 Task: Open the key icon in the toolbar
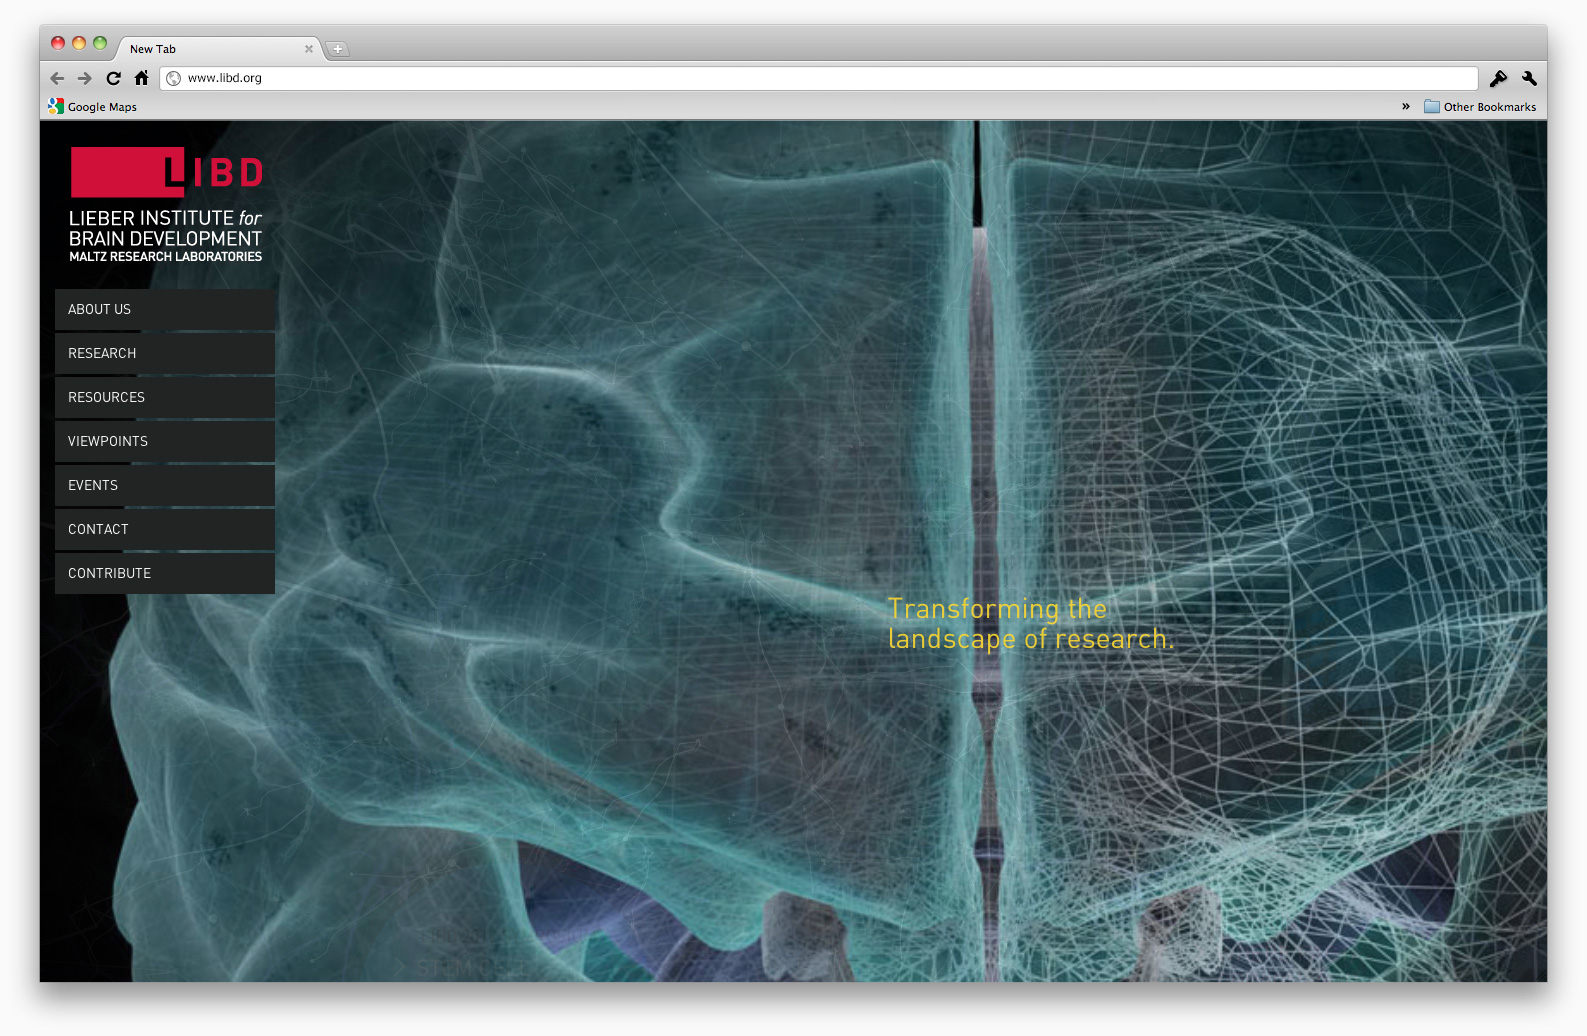point(1498,78)
